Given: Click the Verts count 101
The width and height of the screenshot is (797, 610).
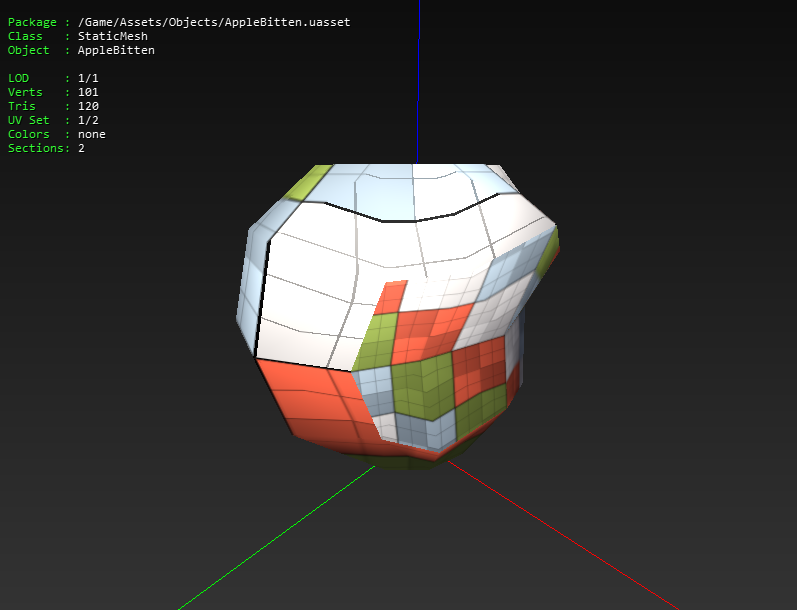Looking at the screenshot, I should pyautogui.click(x=88, y=92).
